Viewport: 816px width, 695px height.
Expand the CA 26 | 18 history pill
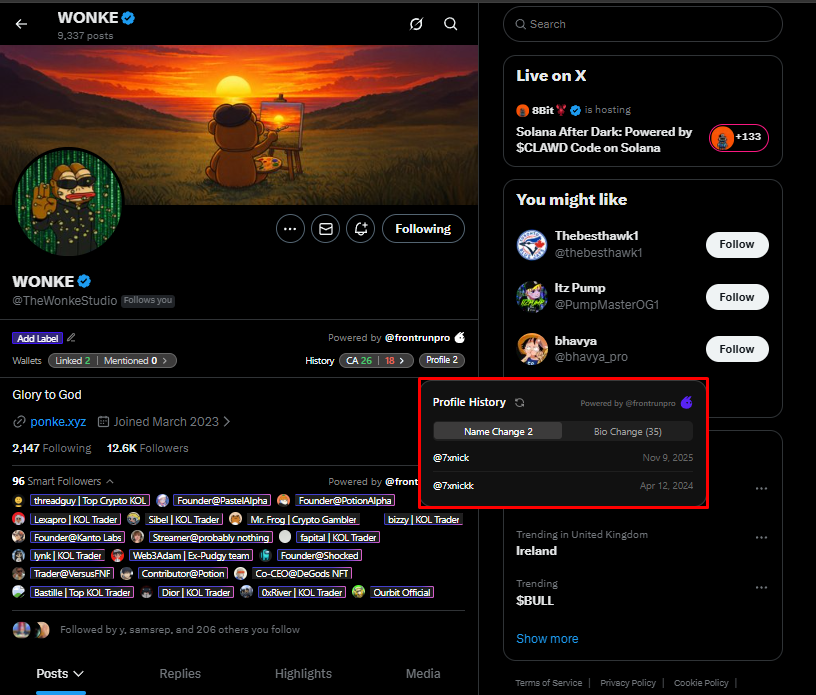pyautogui.click(x=376, y=361)
